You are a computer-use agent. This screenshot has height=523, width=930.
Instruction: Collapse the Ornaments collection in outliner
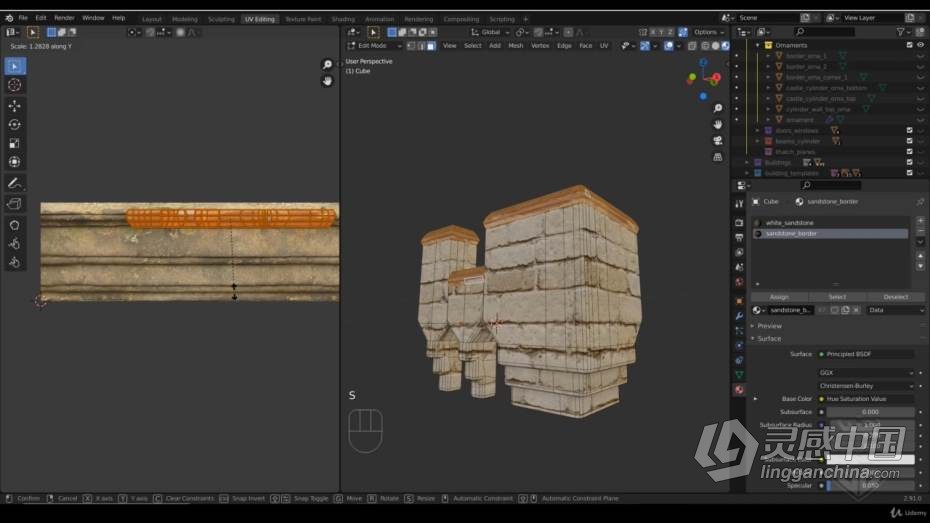pos(757,45)
